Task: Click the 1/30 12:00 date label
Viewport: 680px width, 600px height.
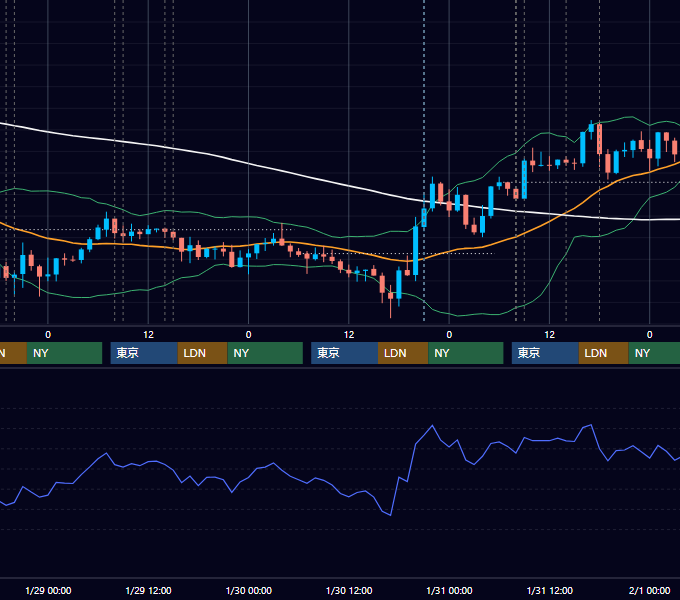Action: pyautogui.click(x=349, y=590)
